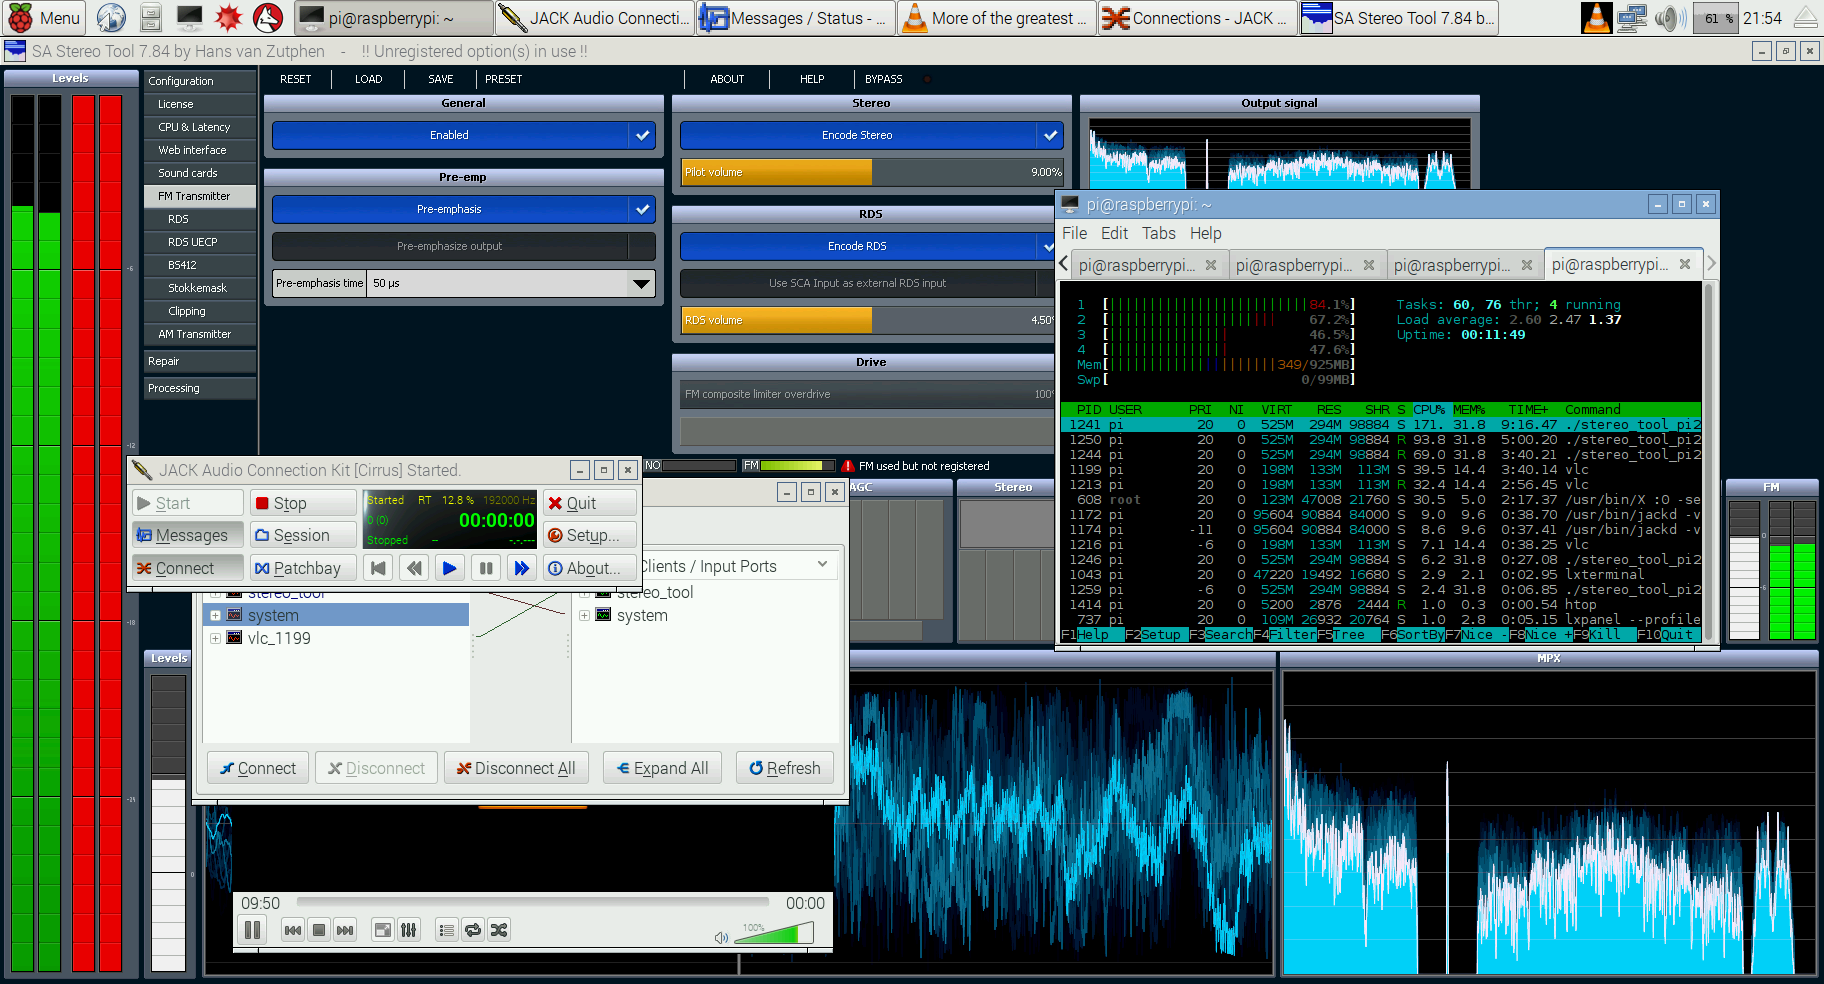Open Pre-emphasis time dropdown
The width and height of the screenshot is (1824, 984).
pyautogui.click(x=641, y=283)
